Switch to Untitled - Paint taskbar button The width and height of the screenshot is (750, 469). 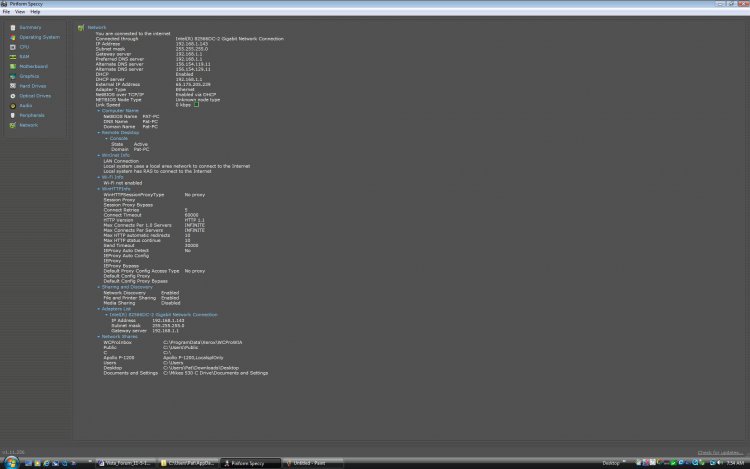coord(313,463)
